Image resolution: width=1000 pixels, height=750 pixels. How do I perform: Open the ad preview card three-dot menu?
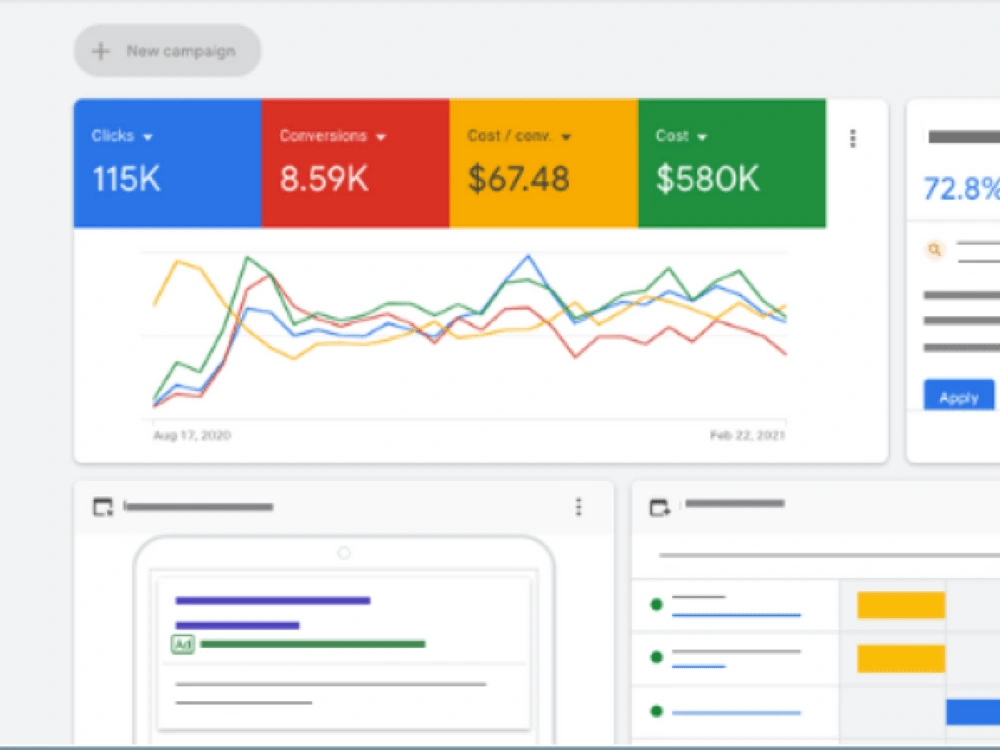tap(578, 507)
